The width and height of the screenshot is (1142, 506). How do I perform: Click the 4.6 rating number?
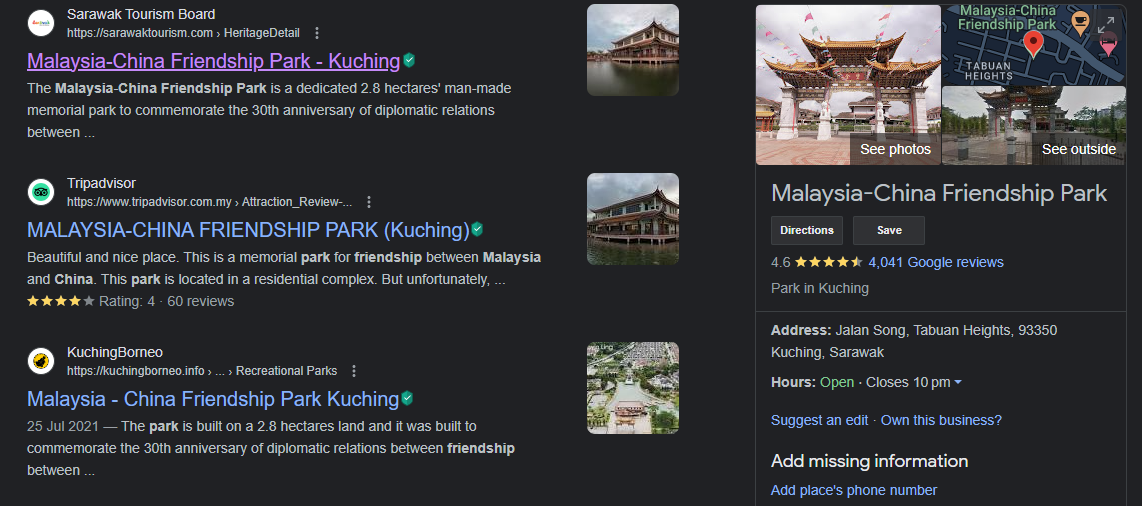781,262
